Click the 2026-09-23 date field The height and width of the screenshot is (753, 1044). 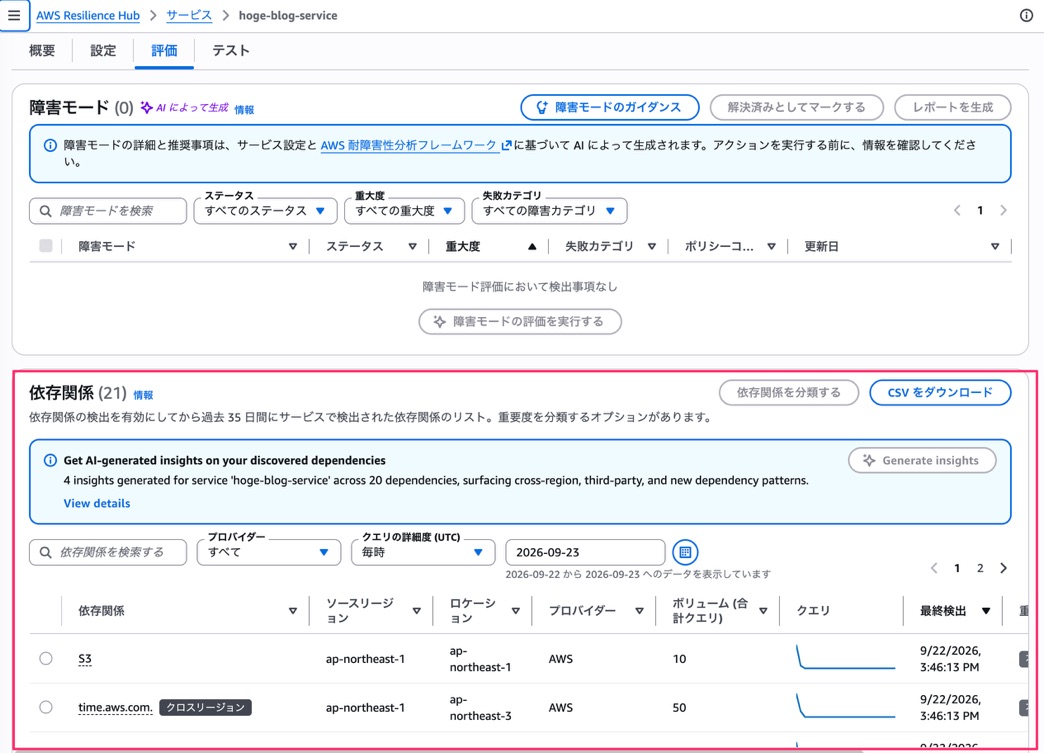coord(585,553)
